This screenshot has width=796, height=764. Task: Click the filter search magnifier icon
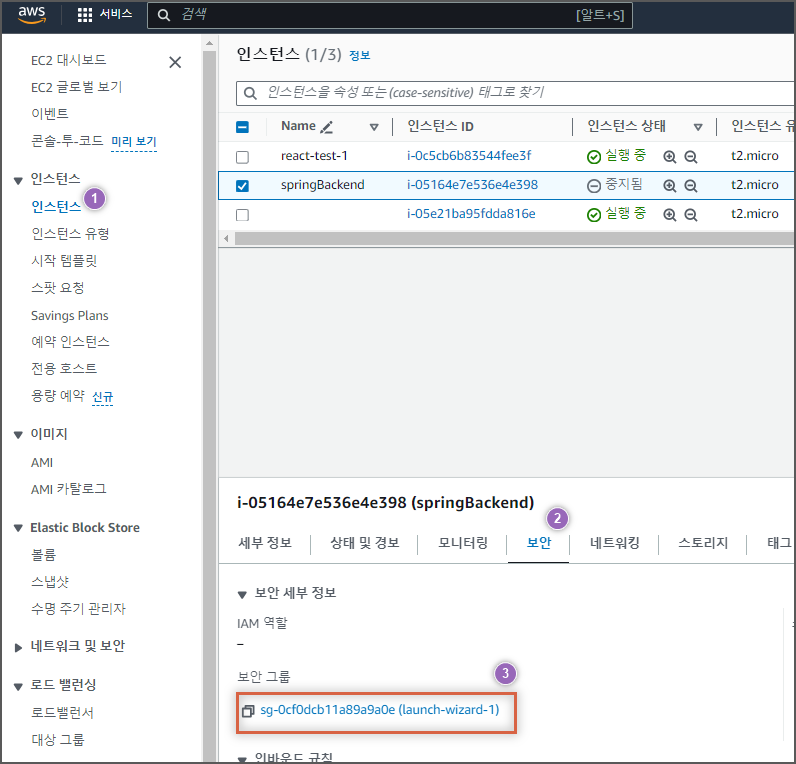coord(250,93)
